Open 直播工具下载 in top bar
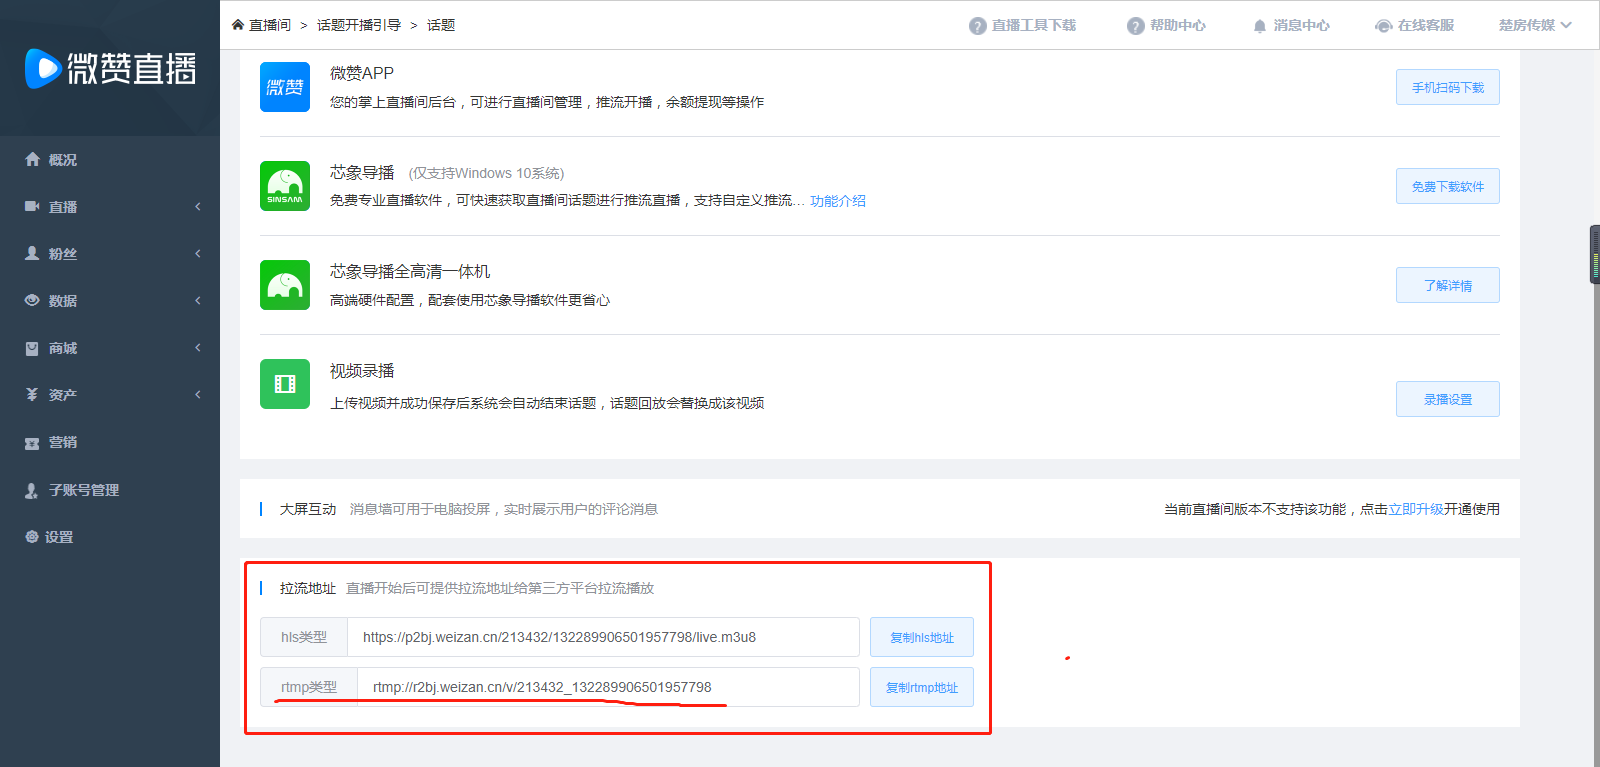1600x767 pixels. (1034, 25)
